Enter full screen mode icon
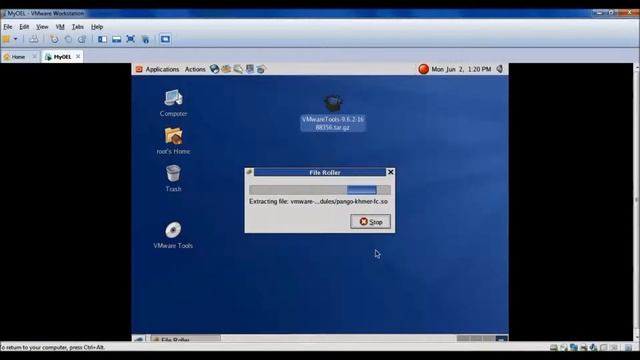Viewport: 640px width, 360px height. click(x=131, y=39)
